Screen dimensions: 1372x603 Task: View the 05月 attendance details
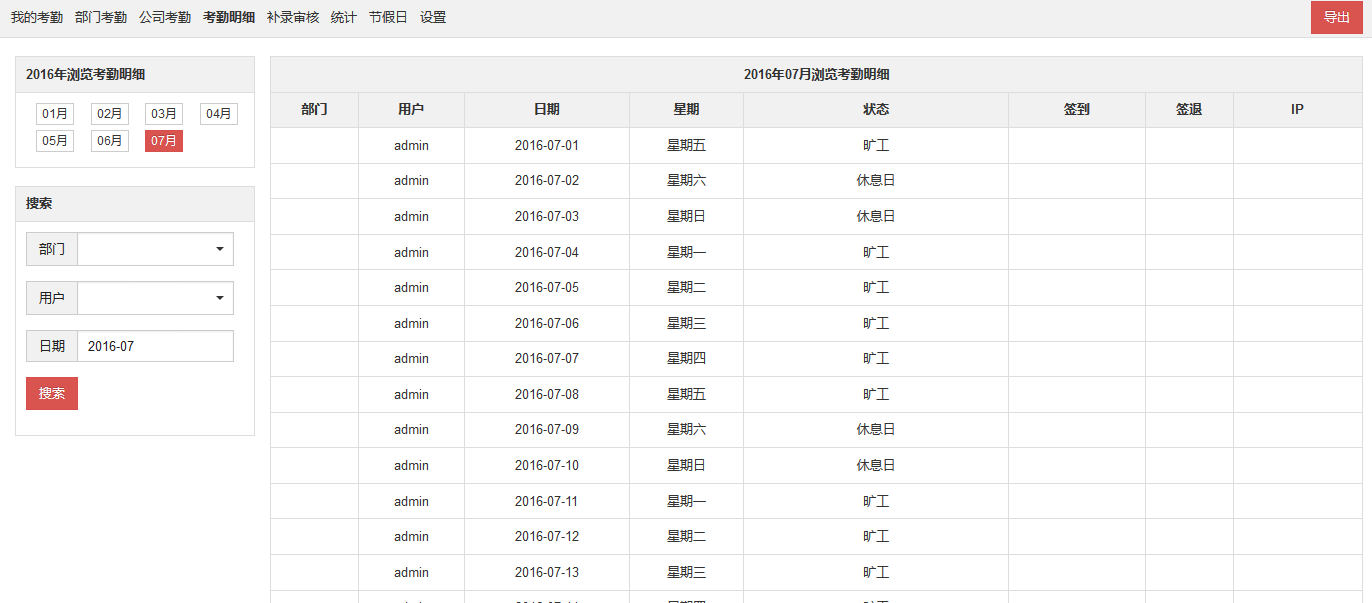[x=55, y=141]
